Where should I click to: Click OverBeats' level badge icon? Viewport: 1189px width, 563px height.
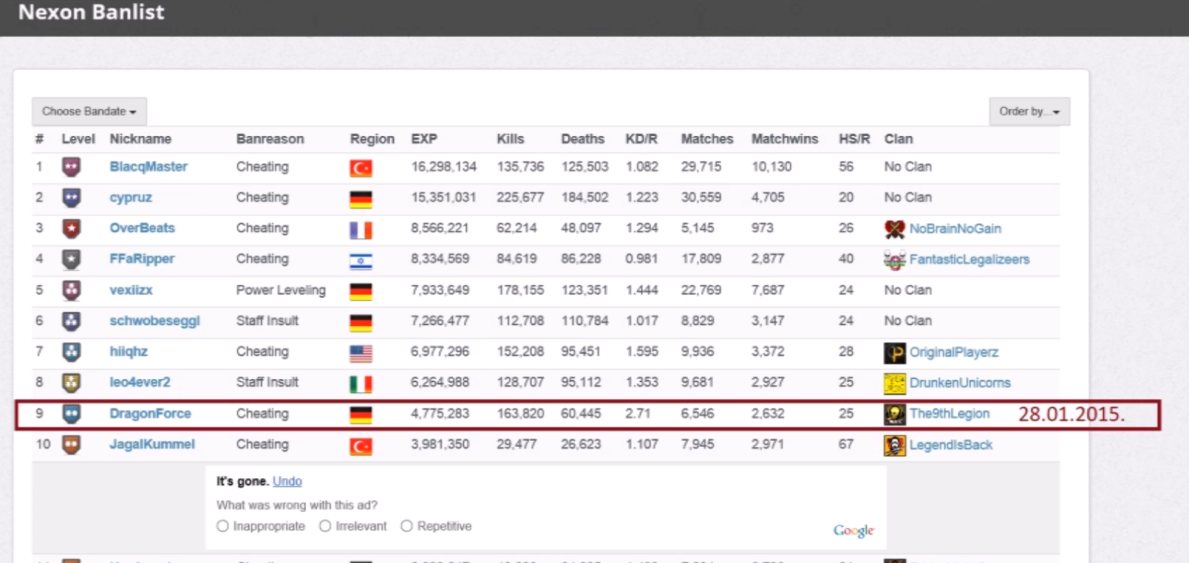click(71, 228)
